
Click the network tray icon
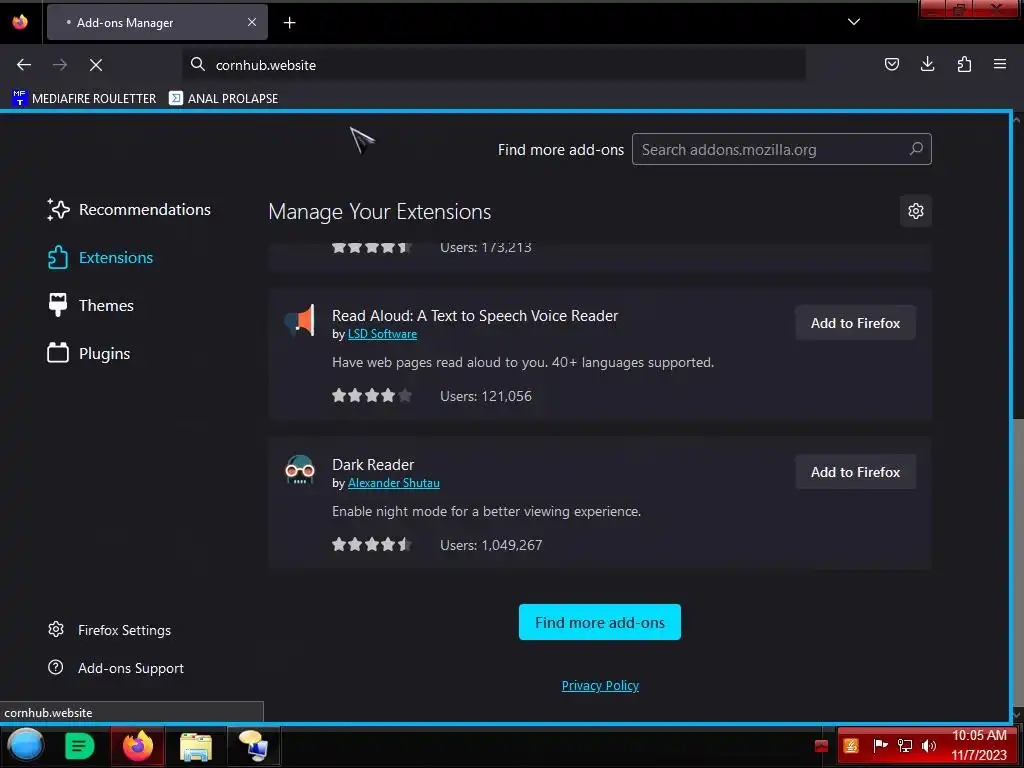[905, 746]
